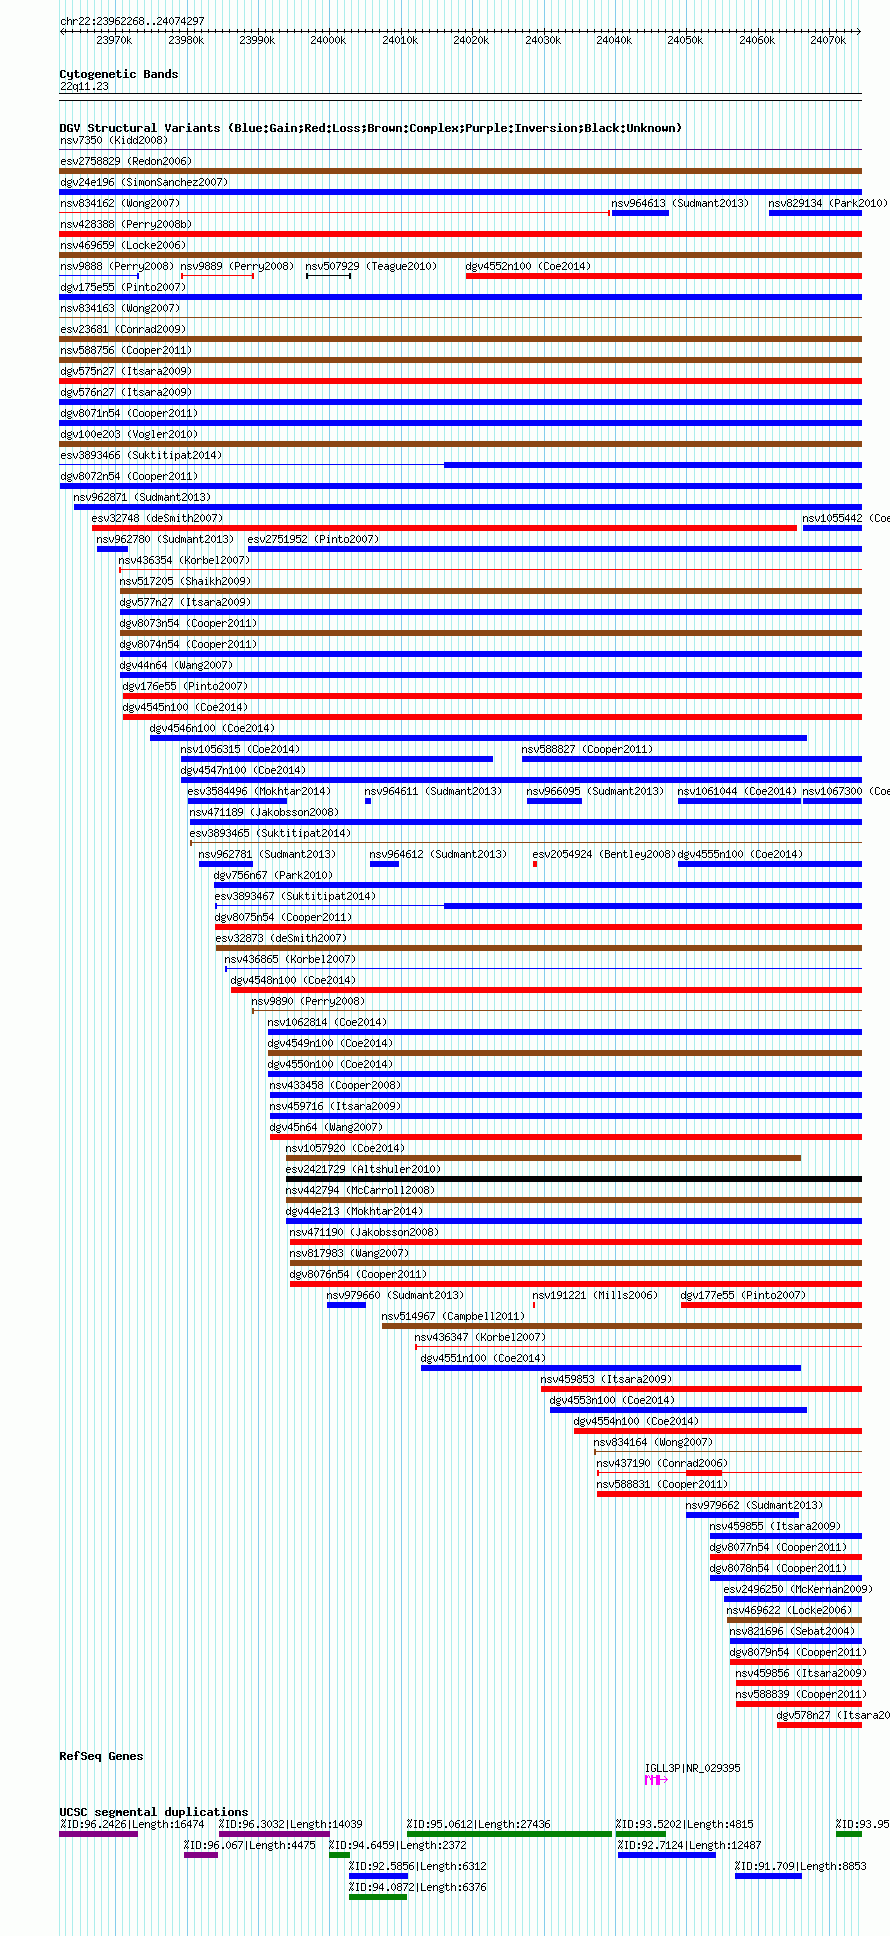Click the 24040k ruler position label

pos(614,40)
